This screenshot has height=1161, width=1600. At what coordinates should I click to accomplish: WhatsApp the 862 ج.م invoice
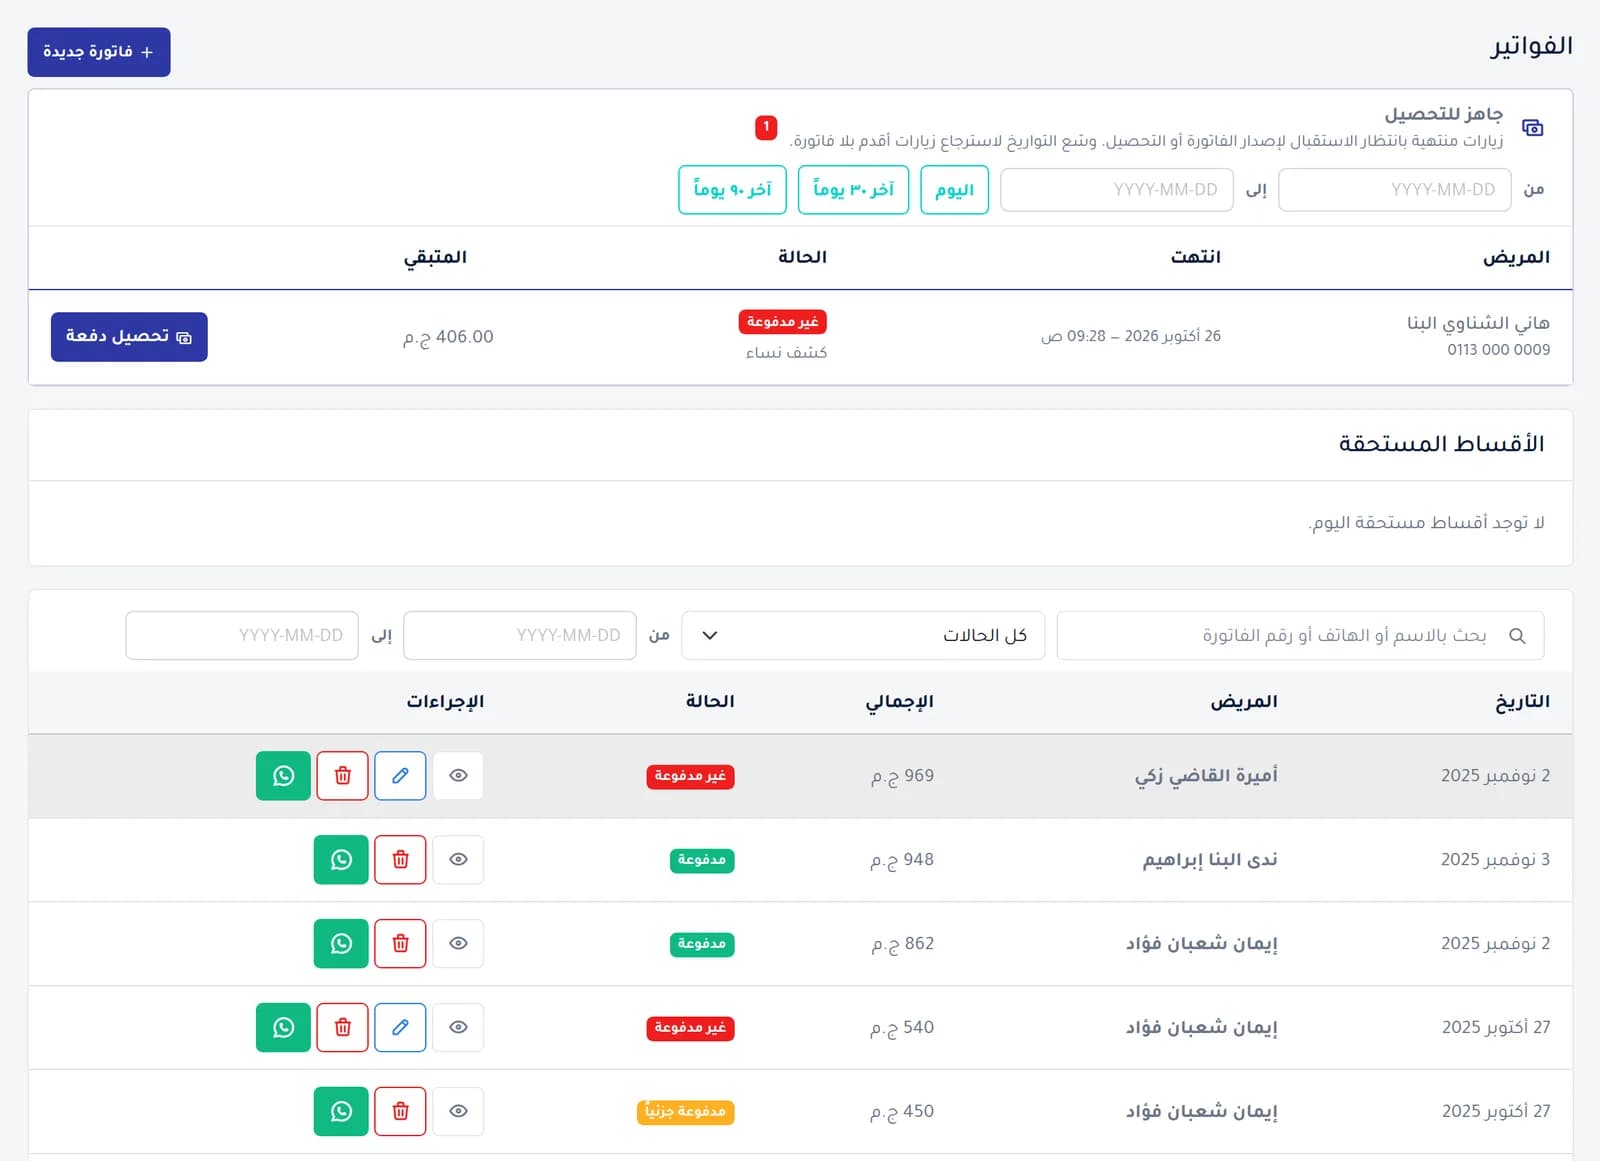(x=341, y=944)
